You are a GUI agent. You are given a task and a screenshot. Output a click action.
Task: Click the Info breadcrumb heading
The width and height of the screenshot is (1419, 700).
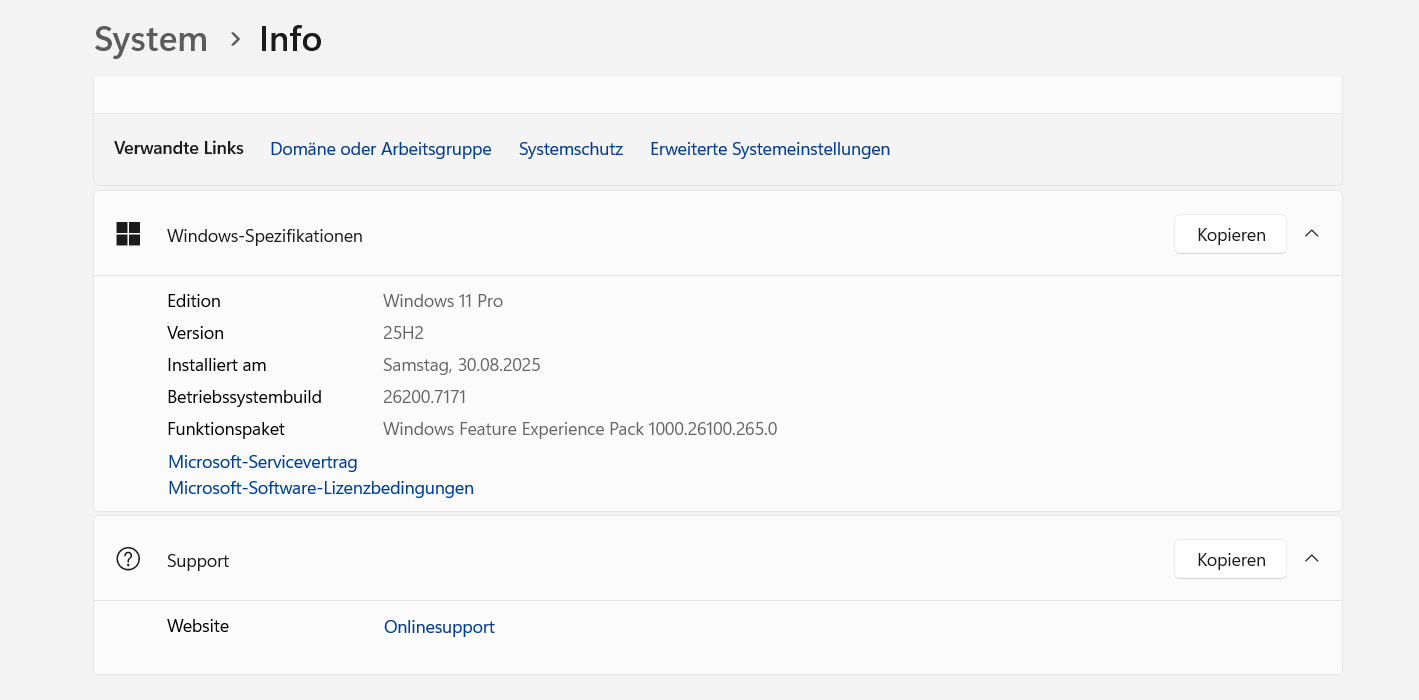point(290,39)
